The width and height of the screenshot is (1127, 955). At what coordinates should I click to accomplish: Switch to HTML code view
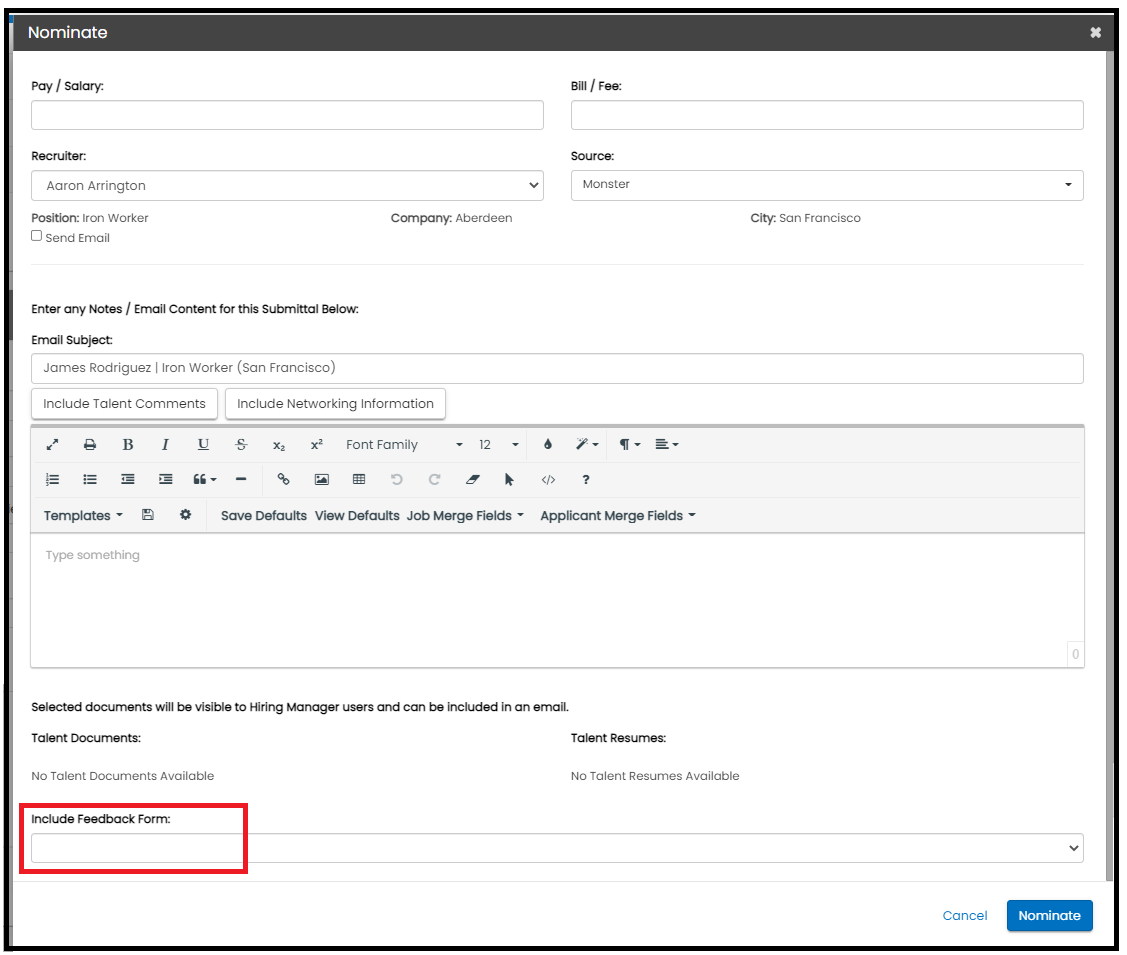548,480
